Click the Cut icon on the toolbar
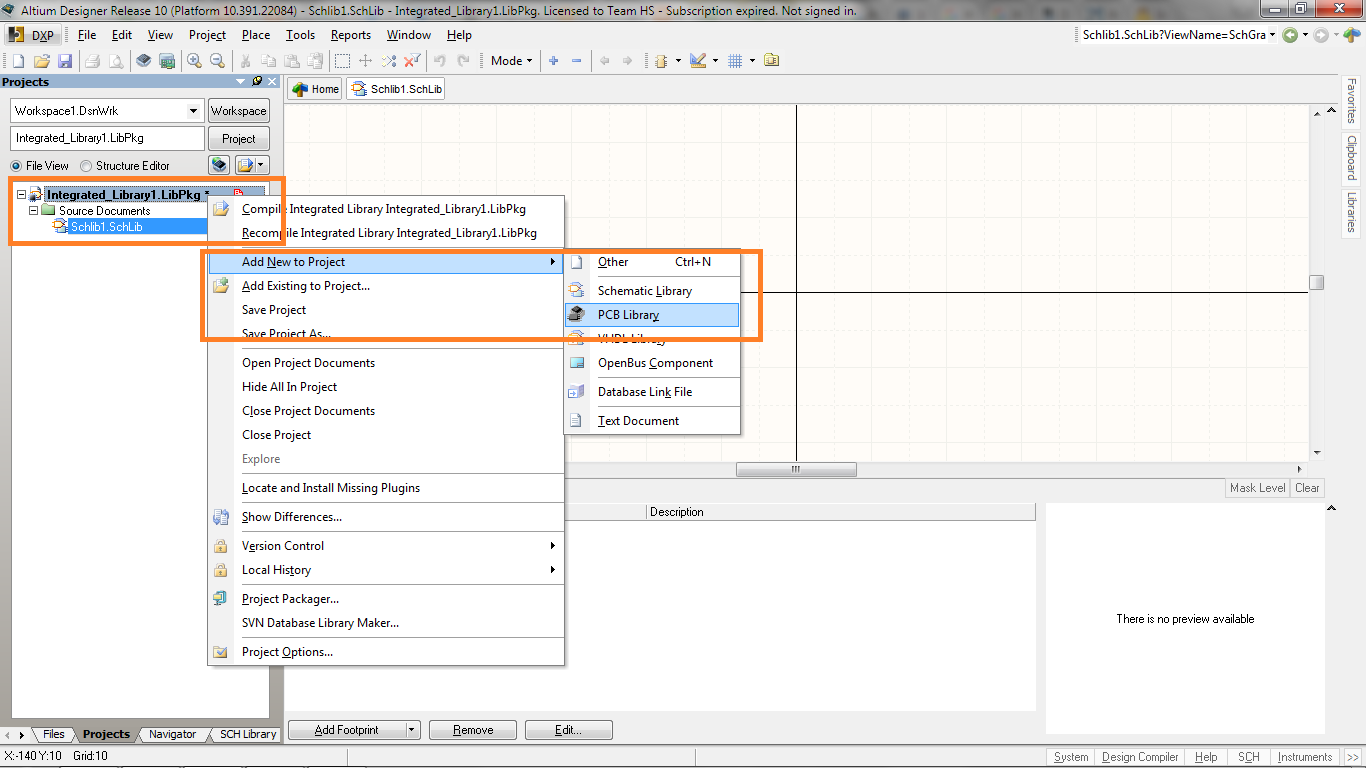 coord(244,60)
